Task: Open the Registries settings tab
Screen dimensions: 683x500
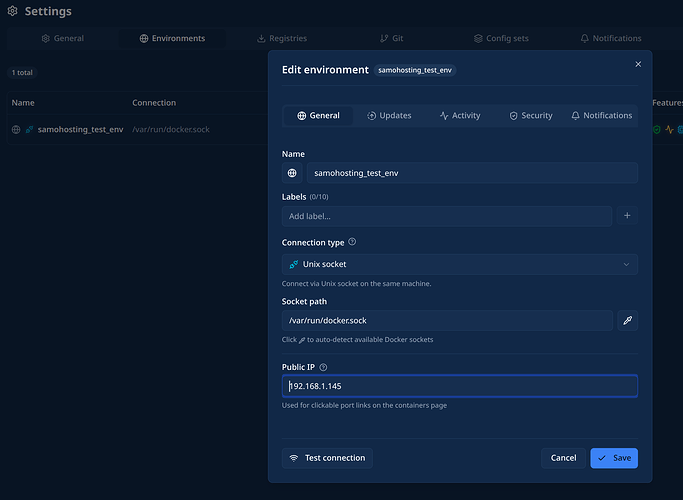Action: pyautogui.click(x=282, y=39)
